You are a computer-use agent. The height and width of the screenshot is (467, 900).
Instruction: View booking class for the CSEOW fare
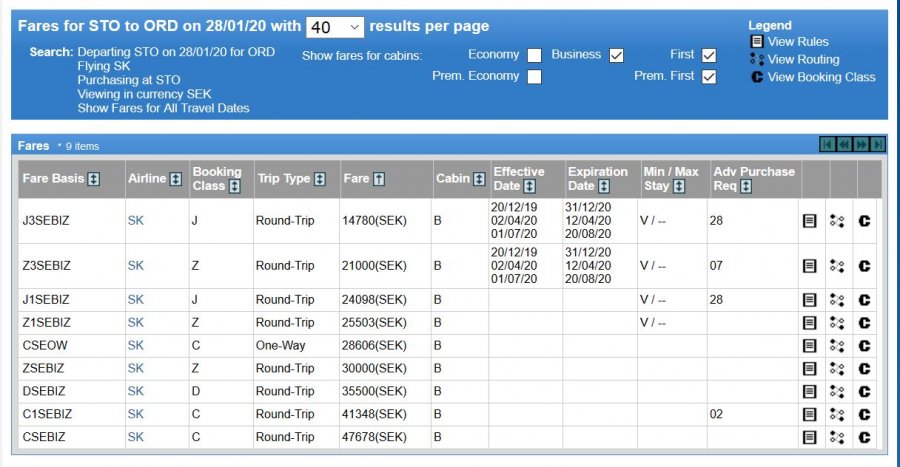[865, 345]
